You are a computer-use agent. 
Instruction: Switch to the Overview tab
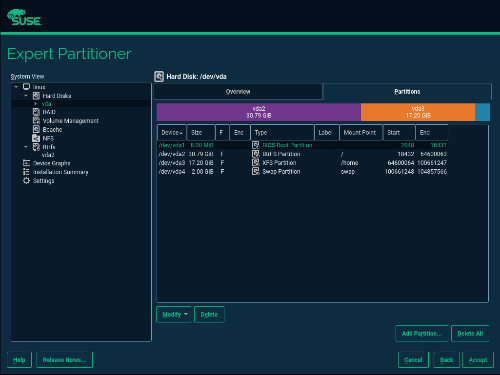click(238, 91)
